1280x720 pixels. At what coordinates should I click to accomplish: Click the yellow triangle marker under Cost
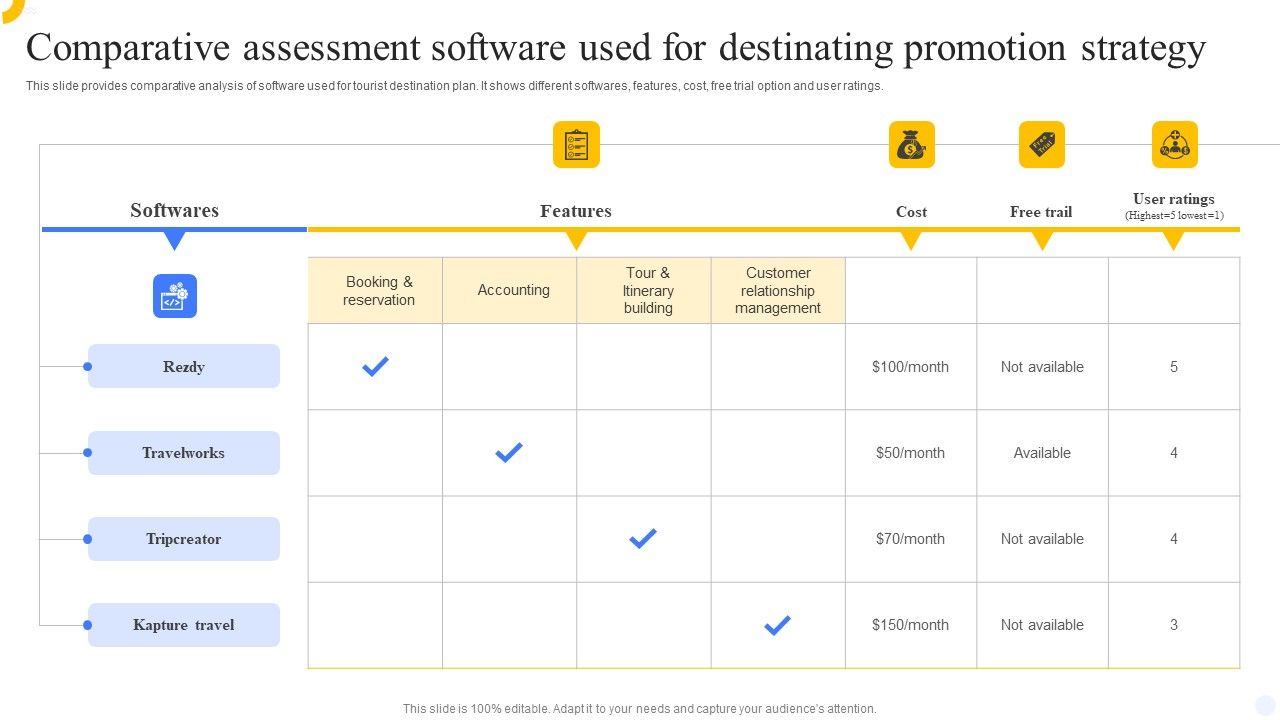coord(911,240)
